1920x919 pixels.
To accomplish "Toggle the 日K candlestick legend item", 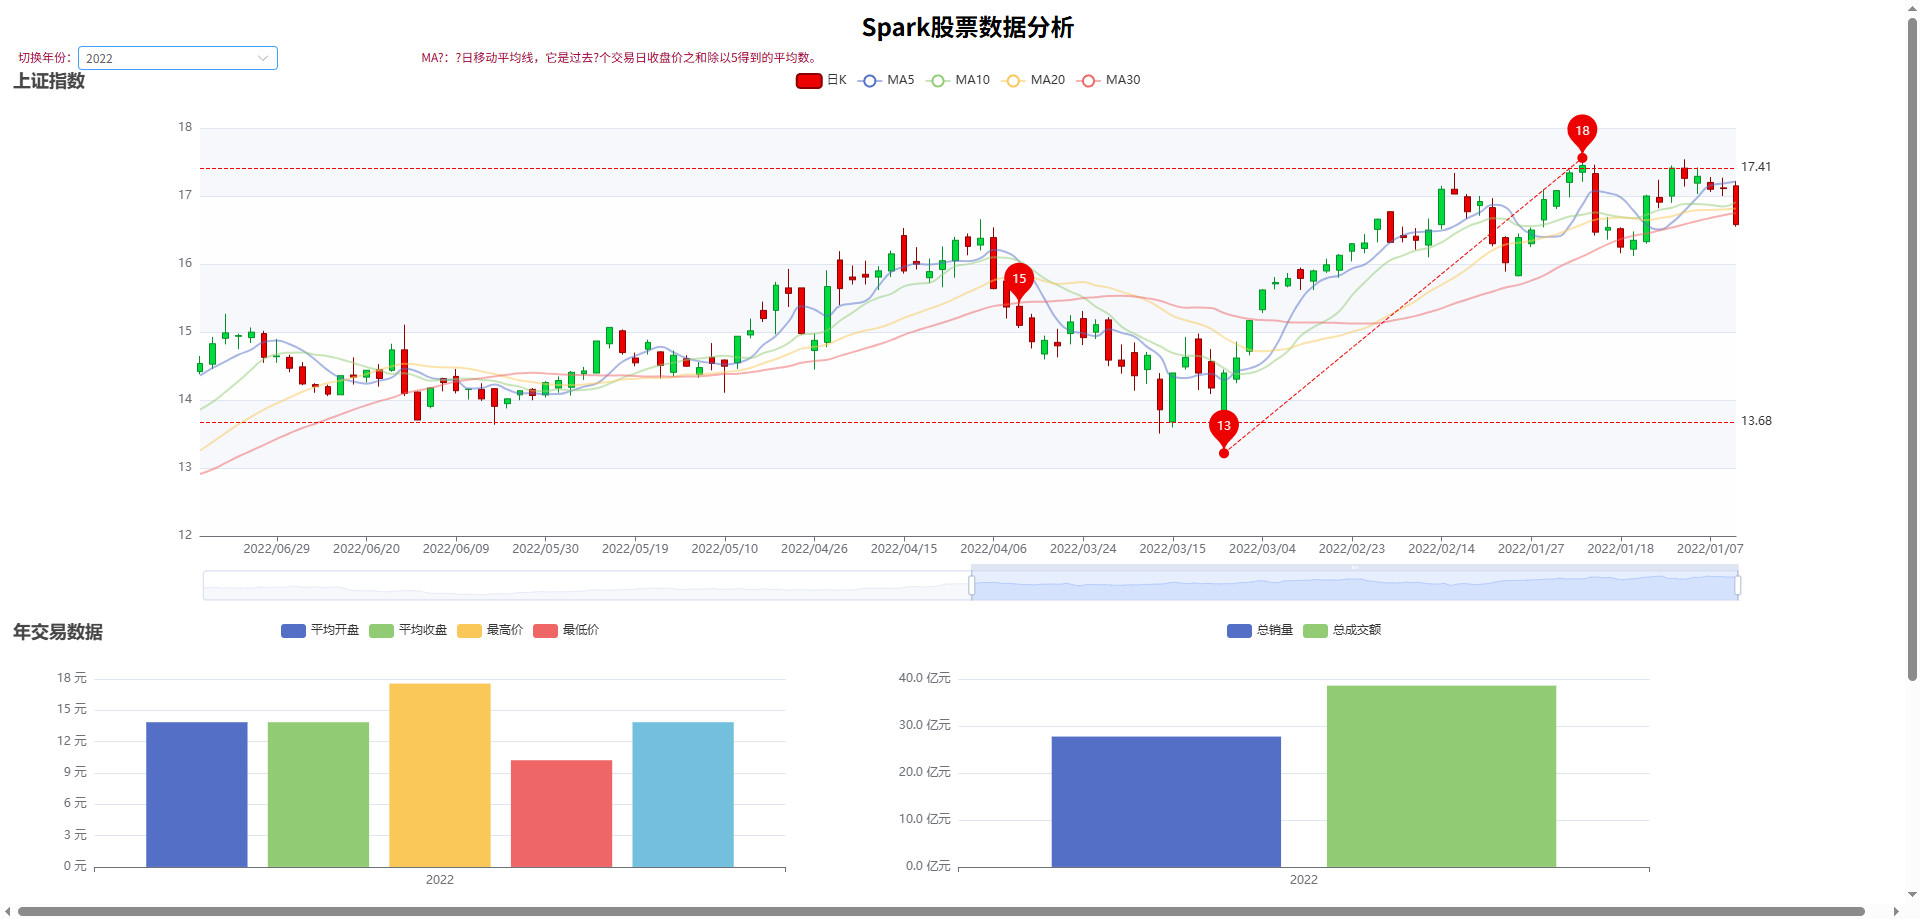I will pyautogui.click(x=821, y=80).
